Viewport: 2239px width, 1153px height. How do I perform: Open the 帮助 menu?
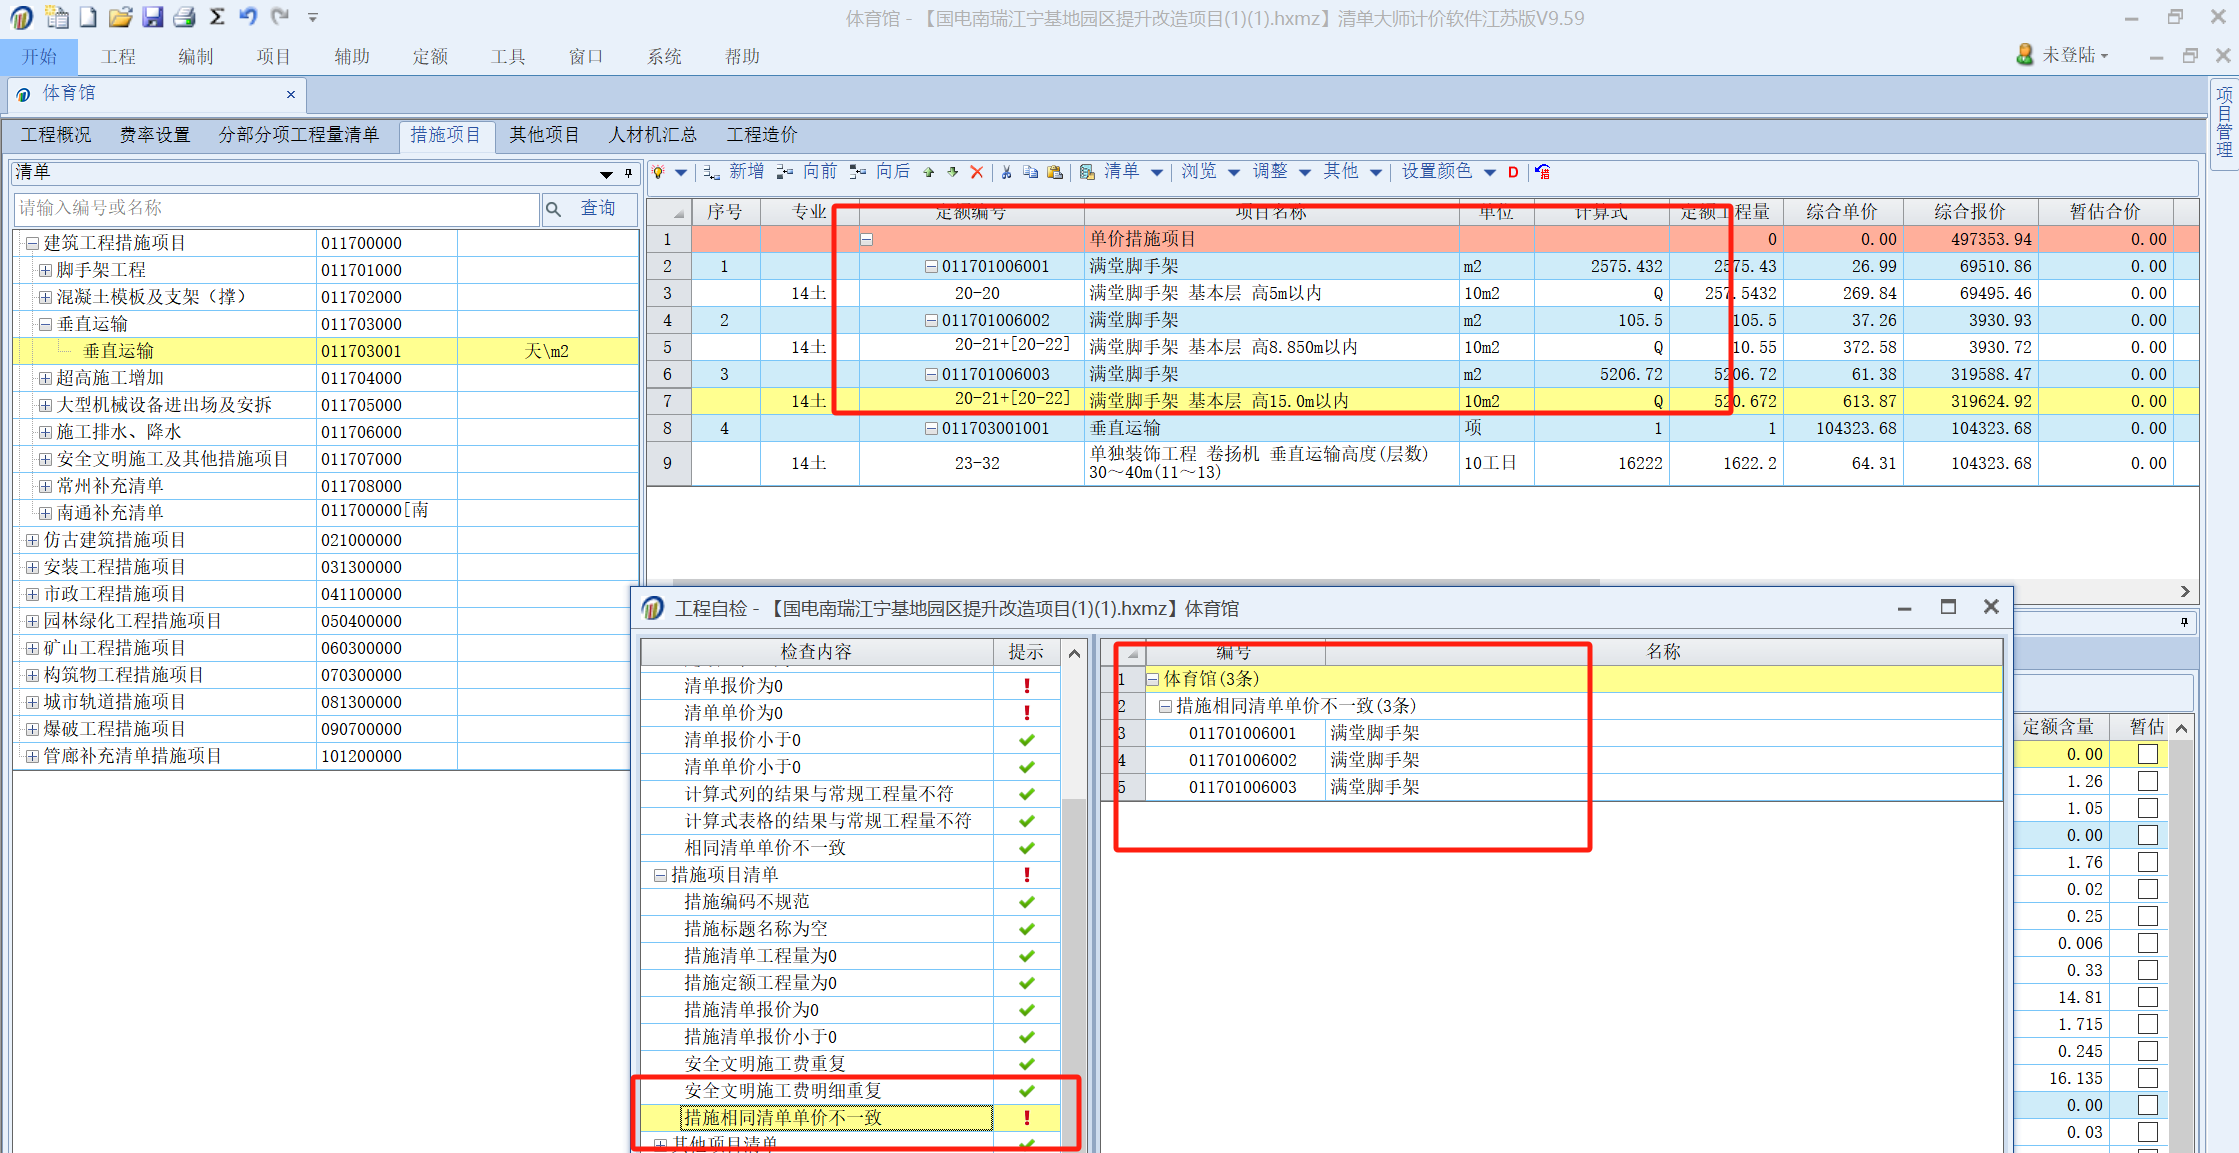tap(742, 57)
